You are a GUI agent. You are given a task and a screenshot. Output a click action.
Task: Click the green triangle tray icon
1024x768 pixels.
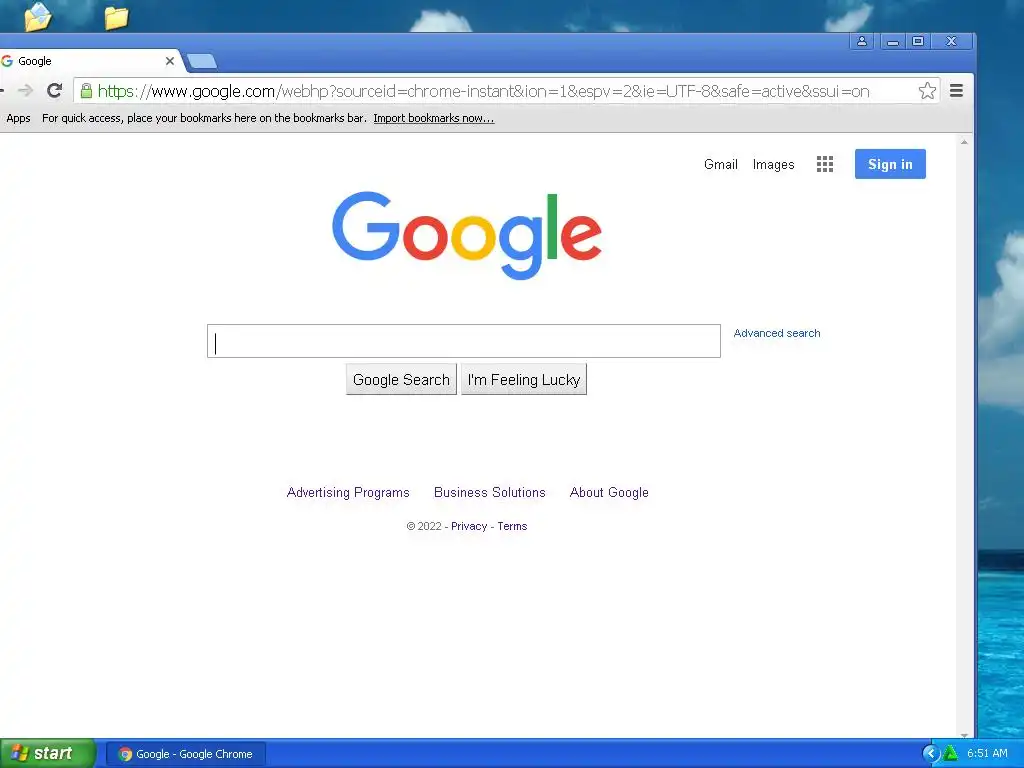coord(951,753)
